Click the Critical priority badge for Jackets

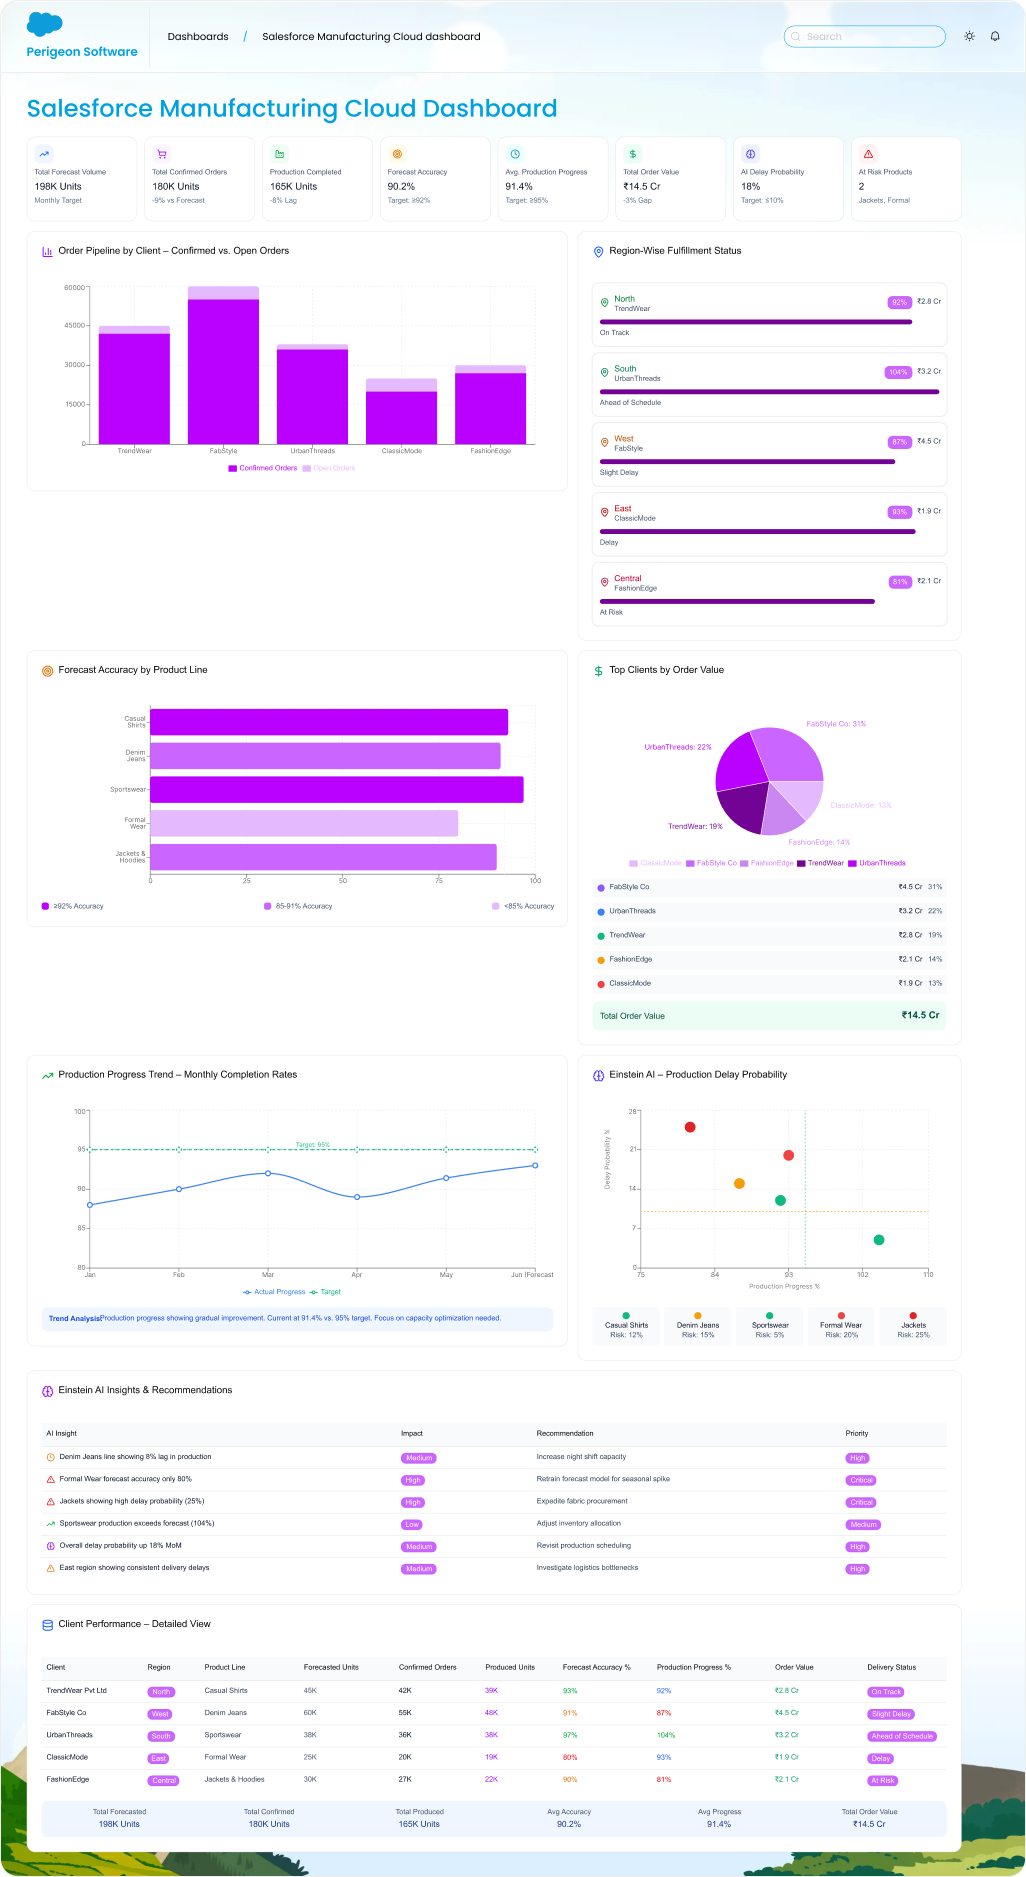point(861,1502)
